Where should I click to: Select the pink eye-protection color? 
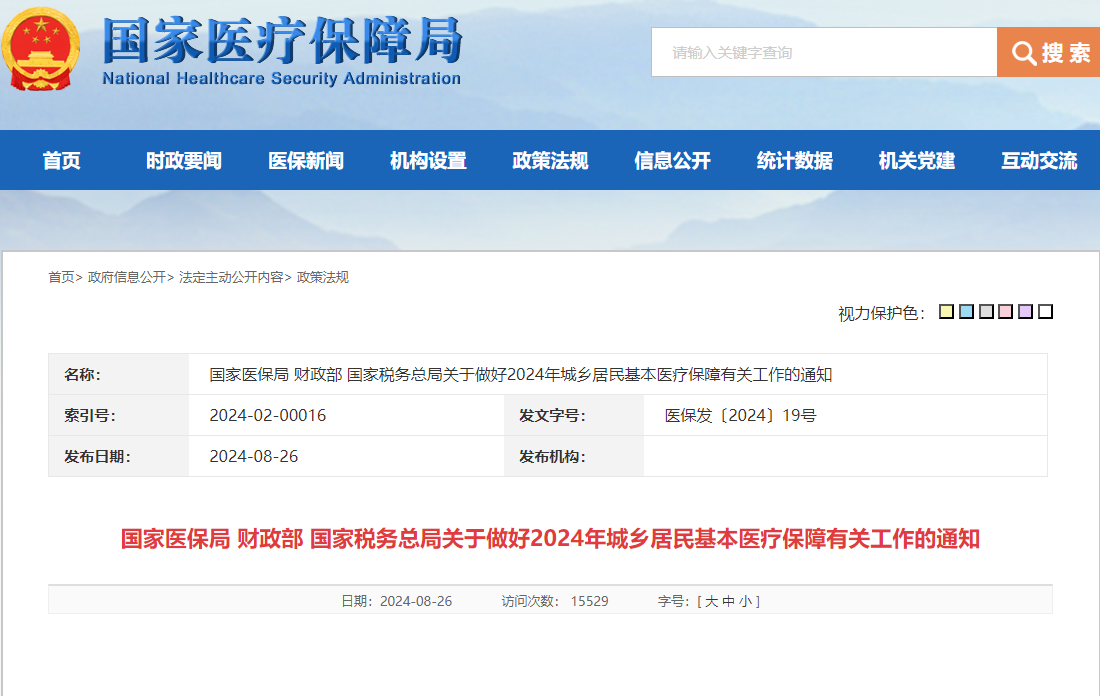tap(1006, 312)
